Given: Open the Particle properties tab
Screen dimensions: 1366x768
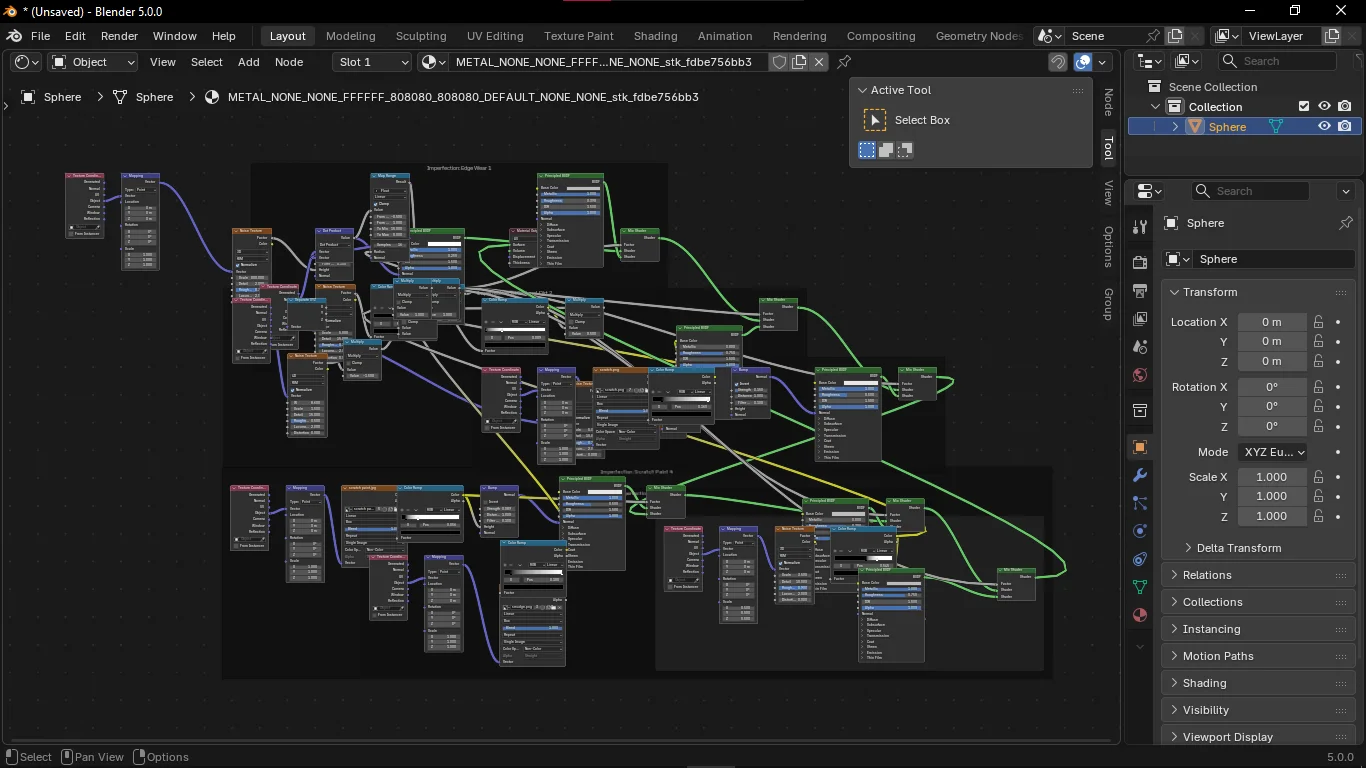Looking at the screenshot, I should click(1139, 504).
